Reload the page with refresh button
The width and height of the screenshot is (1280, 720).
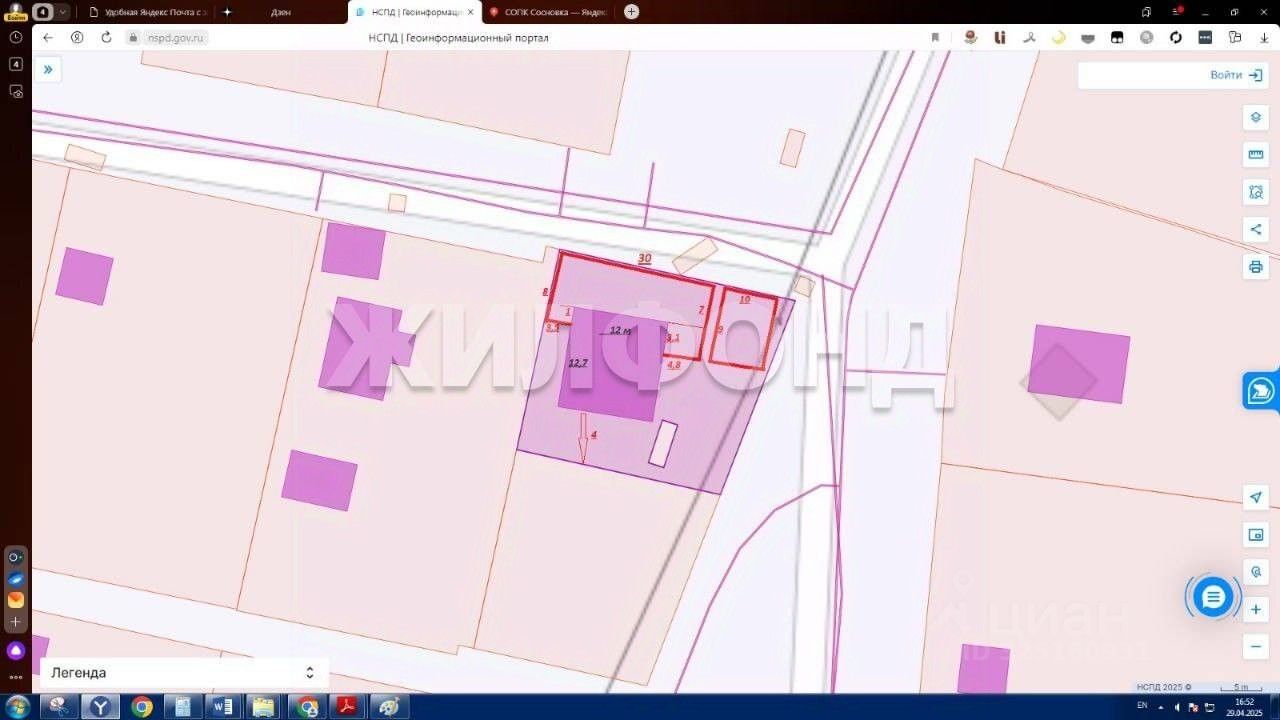pos(106,38)
